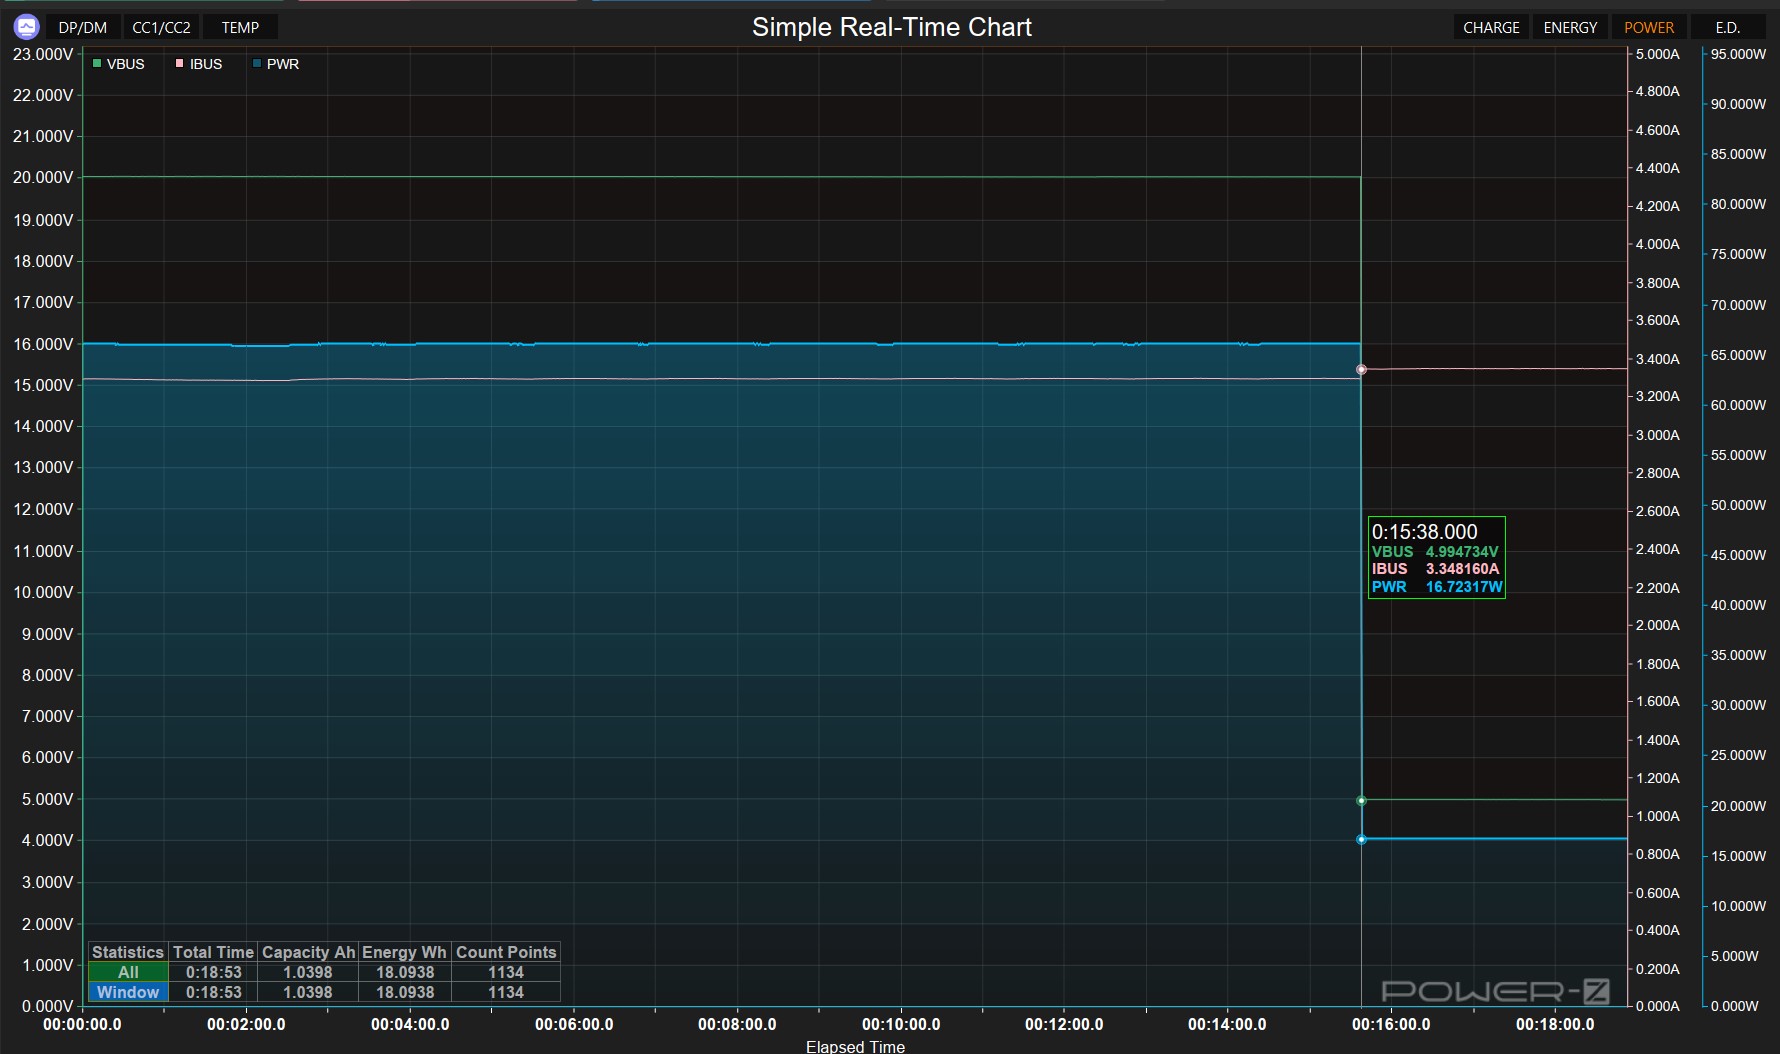Viewport: 1780px width, 1054px height.
Task: Click the chart app icon at top-left
Action: 26,27
